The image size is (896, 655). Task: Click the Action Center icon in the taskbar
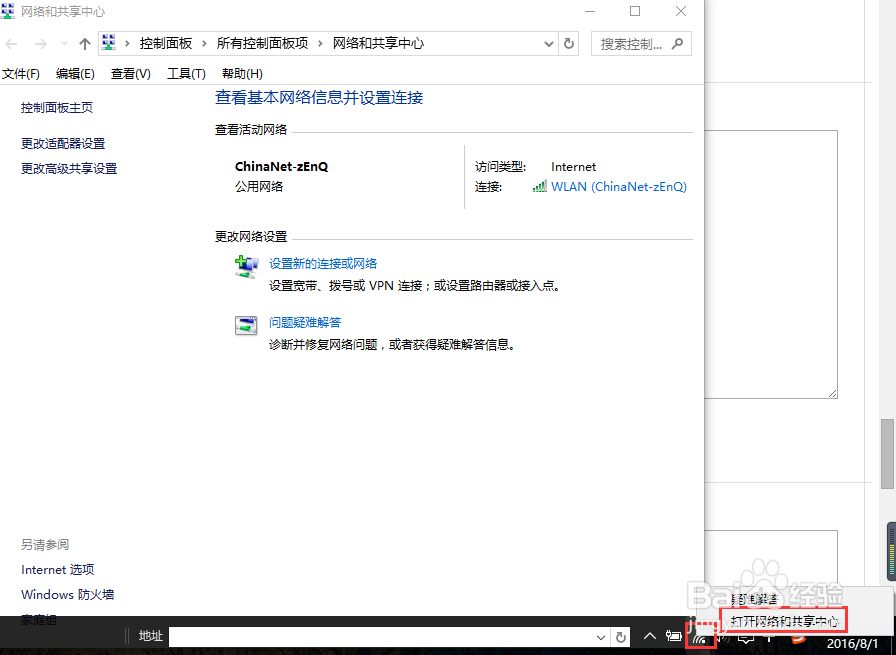[745, 637]
